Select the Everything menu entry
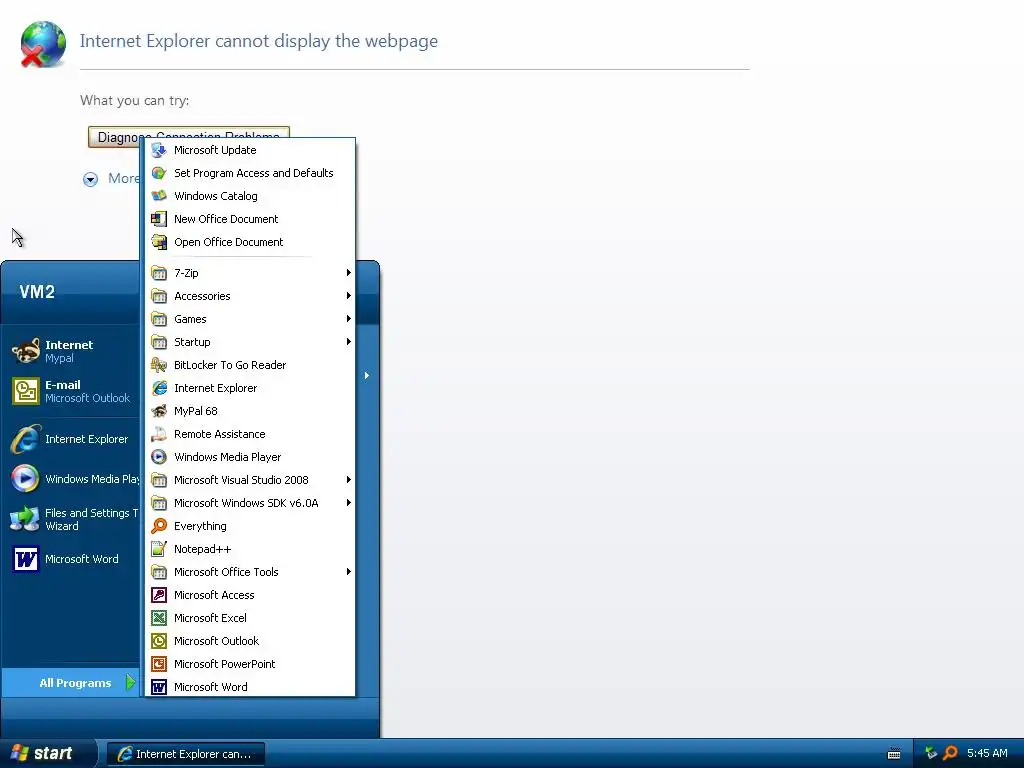The width and height of the screenshot is (1024, 768). (251, 526)
